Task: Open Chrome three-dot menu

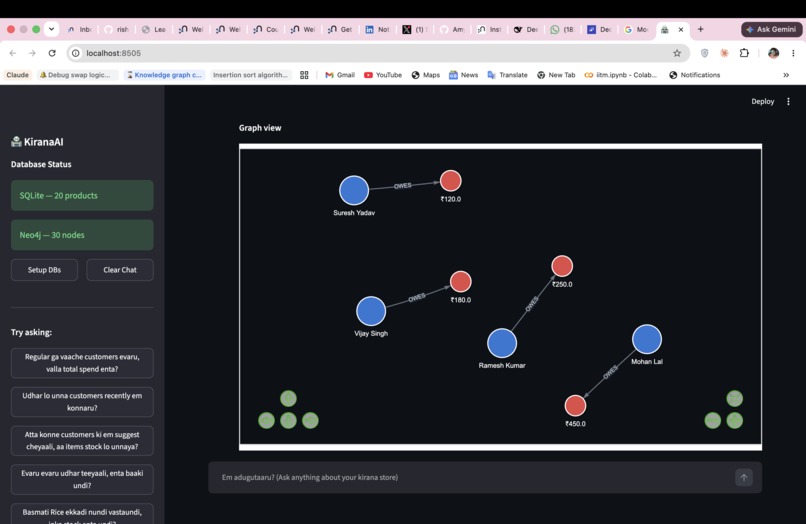Action: [793, 53]
